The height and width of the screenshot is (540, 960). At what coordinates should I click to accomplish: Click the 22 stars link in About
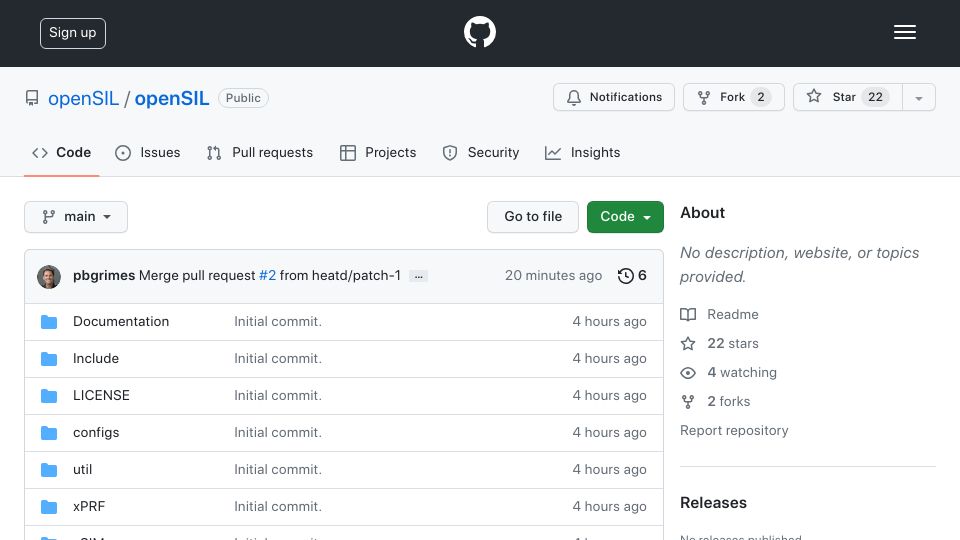(x=719, y=343)
